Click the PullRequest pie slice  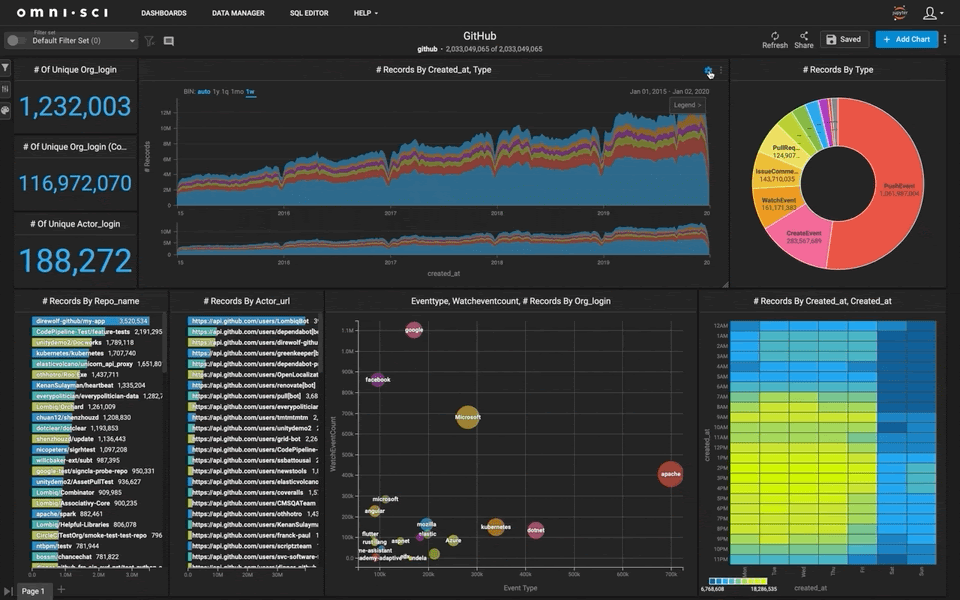tap(785, 151)
